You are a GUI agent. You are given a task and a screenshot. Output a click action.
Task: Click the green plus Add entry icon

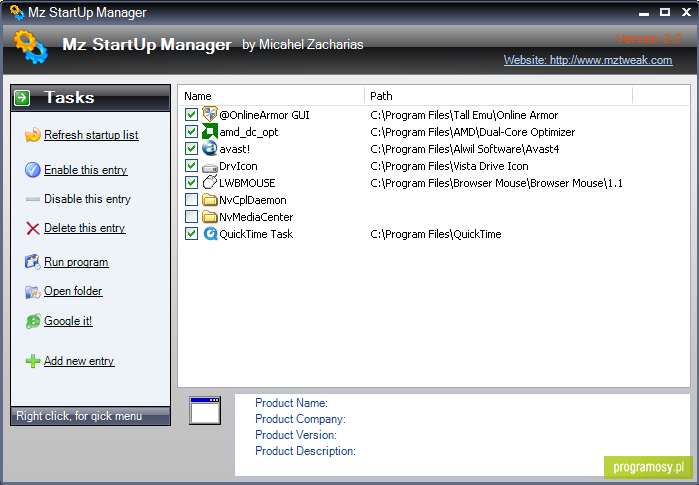tap(33, 361)
